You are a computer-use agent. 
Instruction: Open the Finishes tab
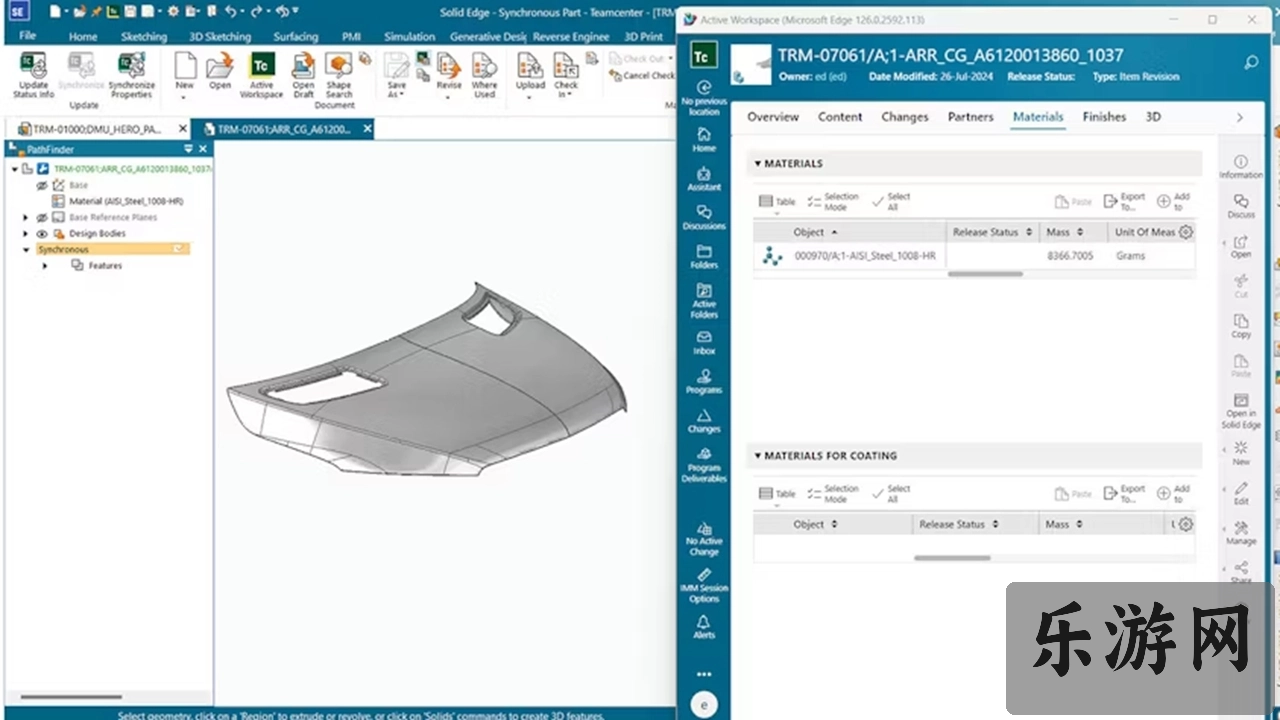click(1104, 117)
